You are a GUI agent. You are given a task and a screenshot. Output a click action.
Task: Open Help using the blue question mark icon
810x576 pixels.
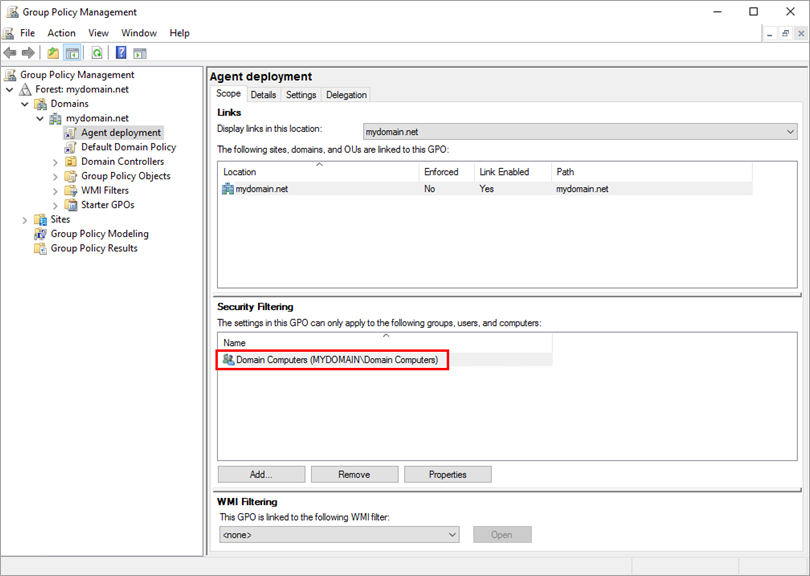(x=119, y=53)
